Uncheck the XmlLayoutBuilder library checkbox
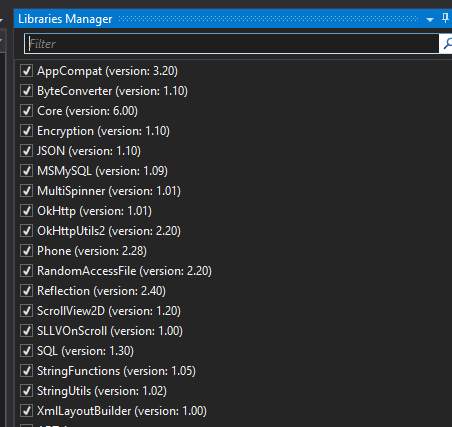The height and width of the screenshot is (427, 452). pos(26,411)
